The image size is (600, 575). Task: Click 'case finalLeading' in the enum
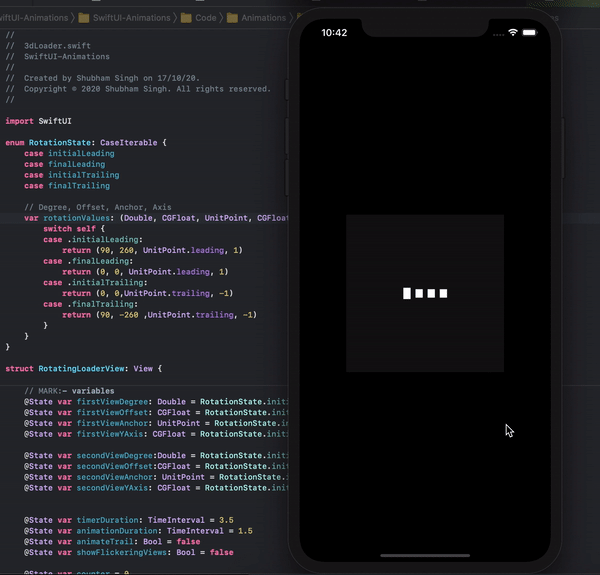point(65,164)
